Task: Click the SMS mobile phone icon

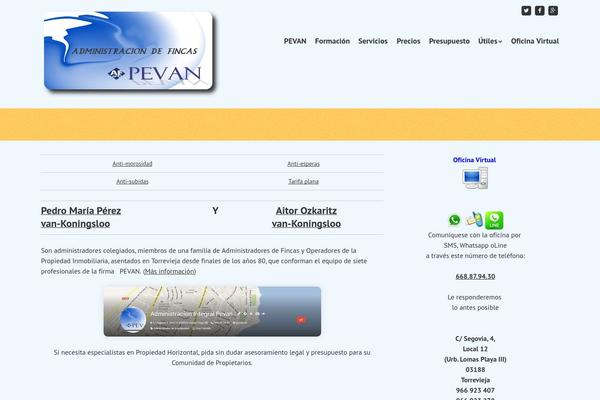Action: [474, 219]
